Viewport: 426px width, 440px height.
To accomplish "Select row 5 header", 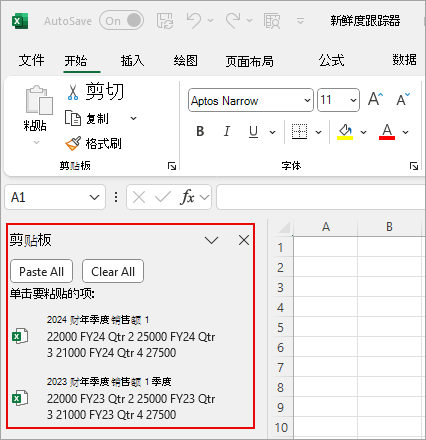I will (x=280, y=327).
